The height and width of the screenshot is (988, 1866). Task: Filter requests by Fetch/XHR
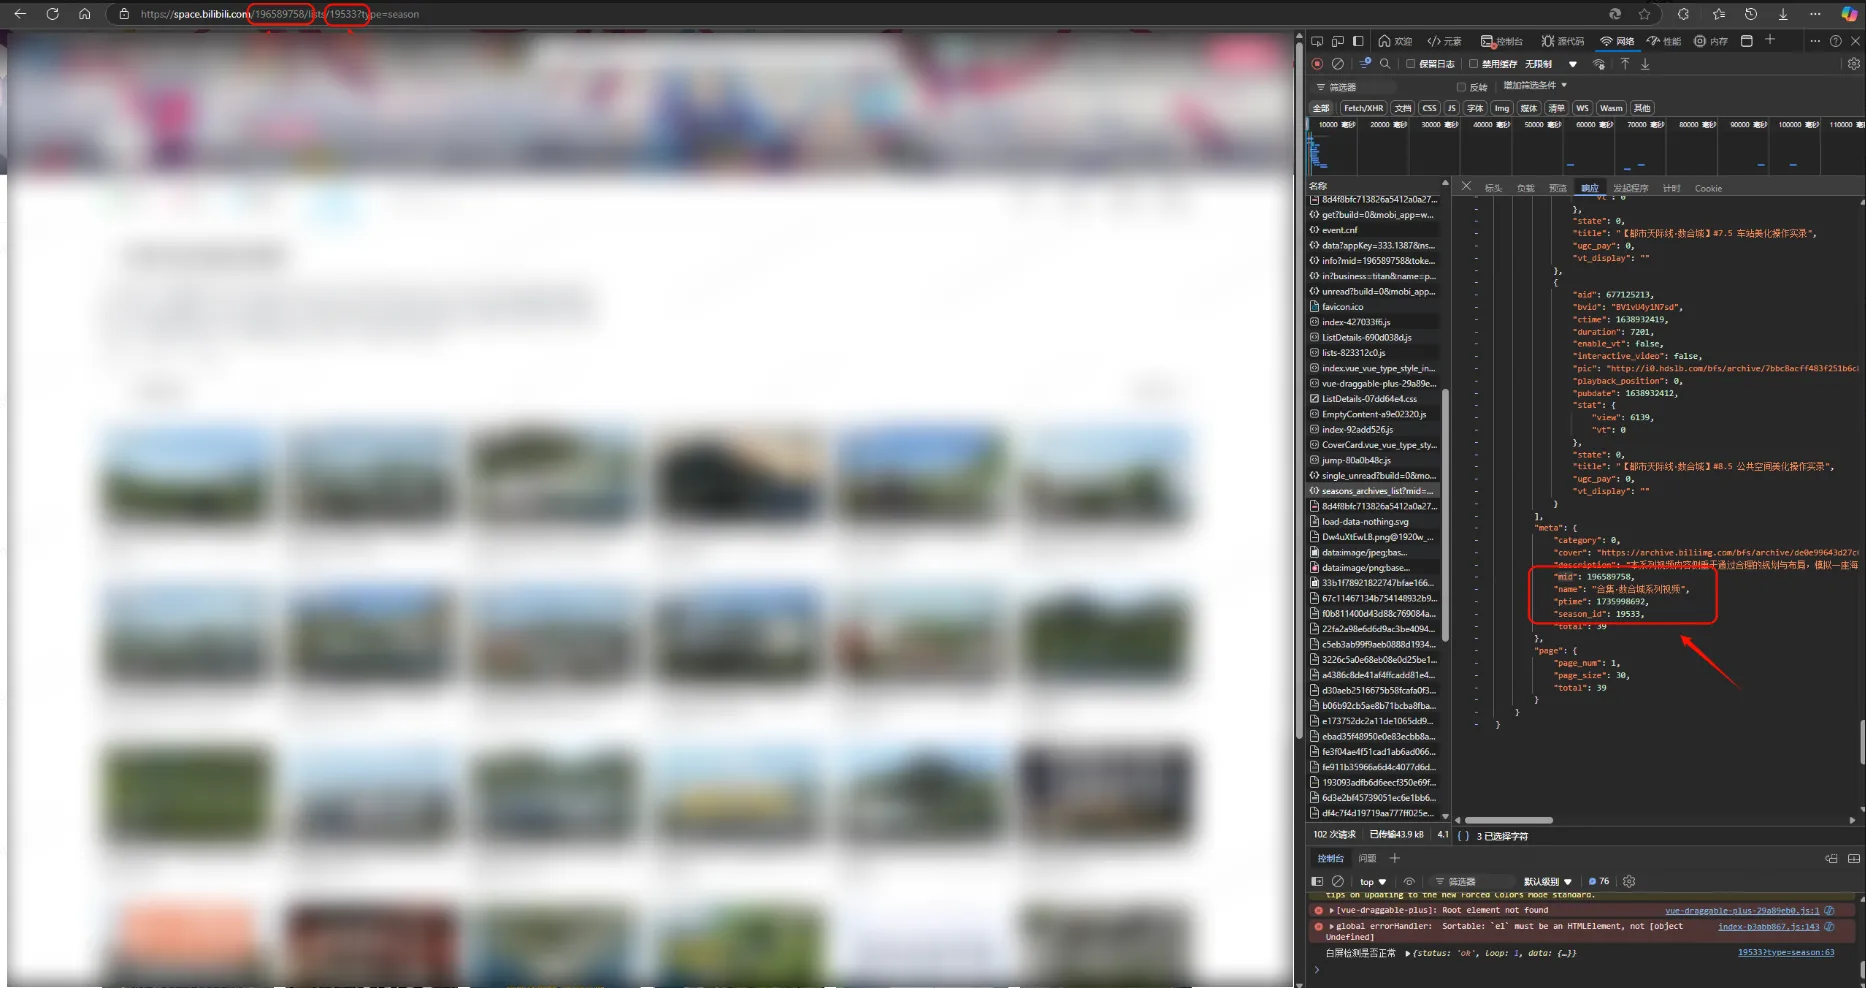pos(1364,108)
